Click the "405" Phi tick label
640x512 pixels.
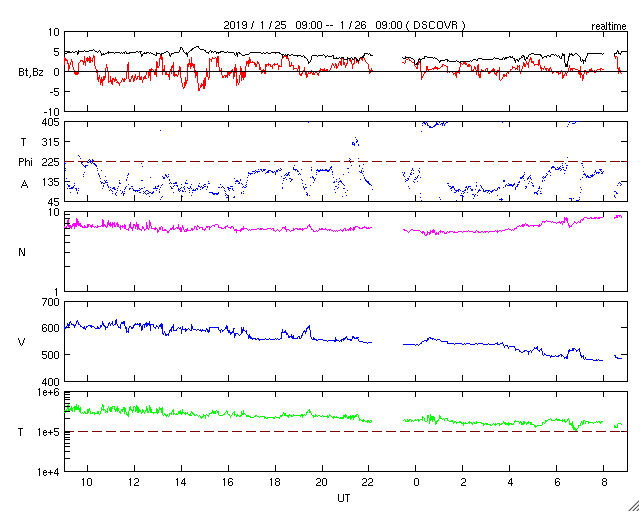[x=52, y=122]
